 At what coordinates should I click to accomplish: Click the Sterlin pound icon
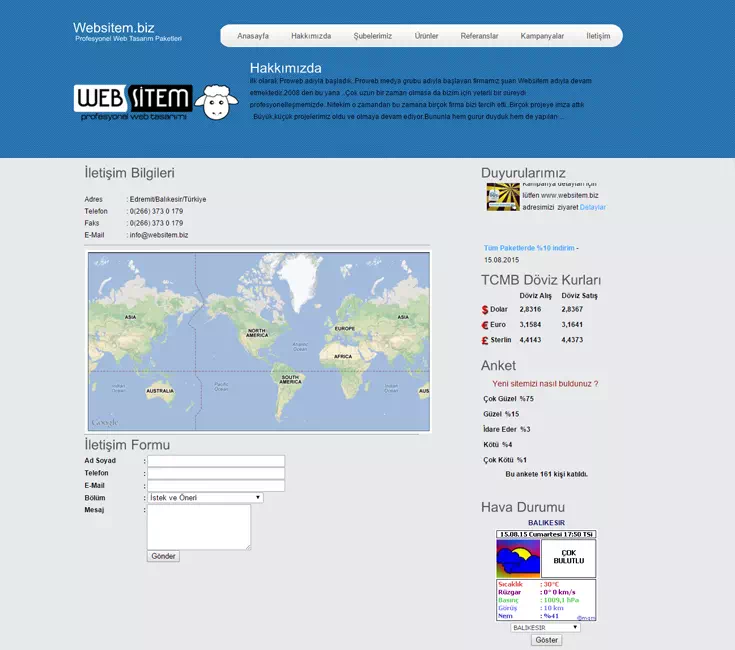click(x=485, y=341)
